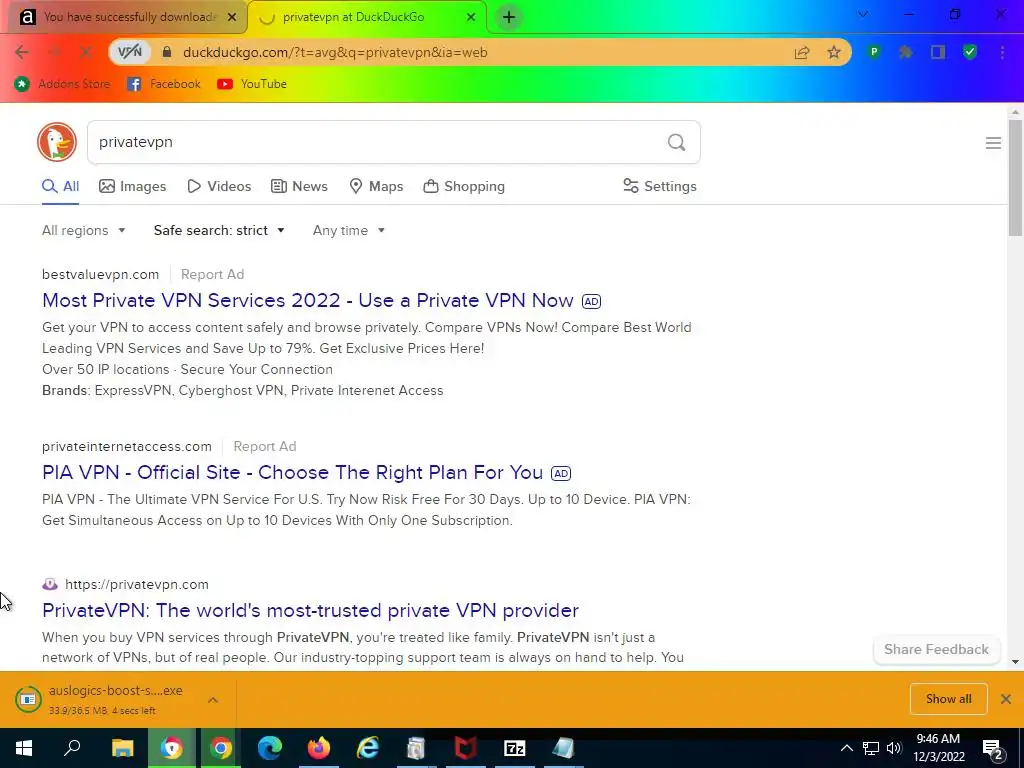Close the privatevpn at DuckDuckGo tab
This screenshot has width=1024, height=768.
pyautogui.click(x=471, y=17)
